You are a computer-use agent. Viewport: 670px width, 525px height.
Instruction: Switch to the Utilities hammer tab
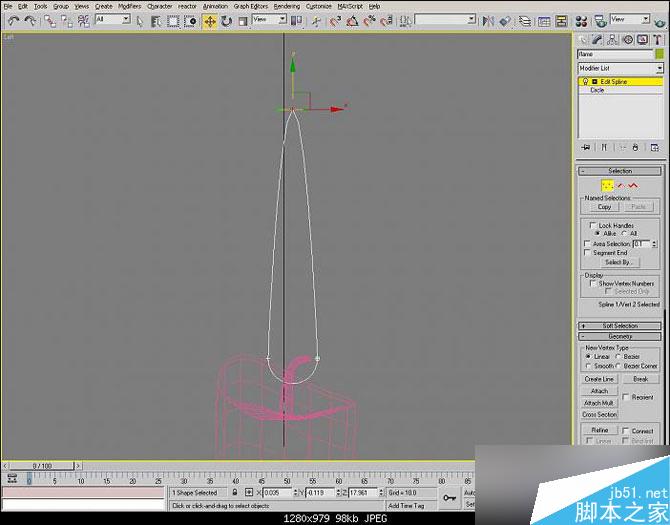click(657, 40)
